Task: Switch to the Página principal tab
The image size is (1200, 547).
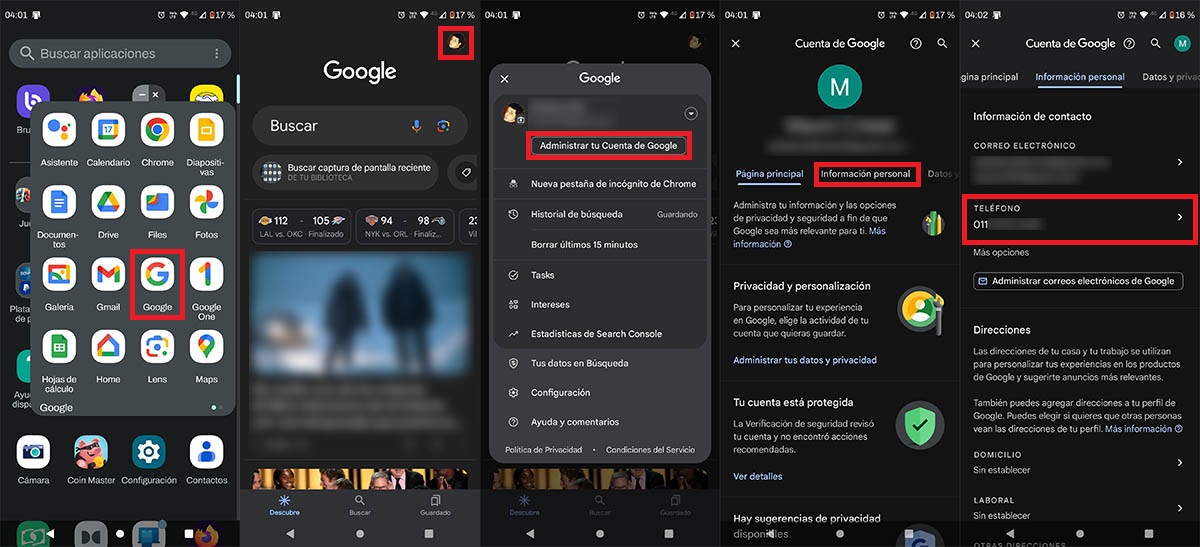Action: (769, 174)
